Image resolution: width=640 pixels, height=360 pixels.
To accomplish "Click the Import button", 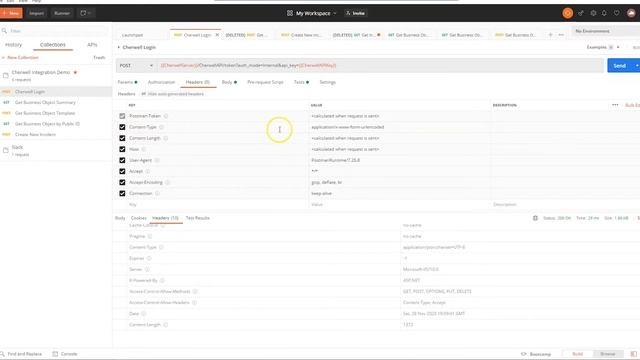I will coord(36,13).
